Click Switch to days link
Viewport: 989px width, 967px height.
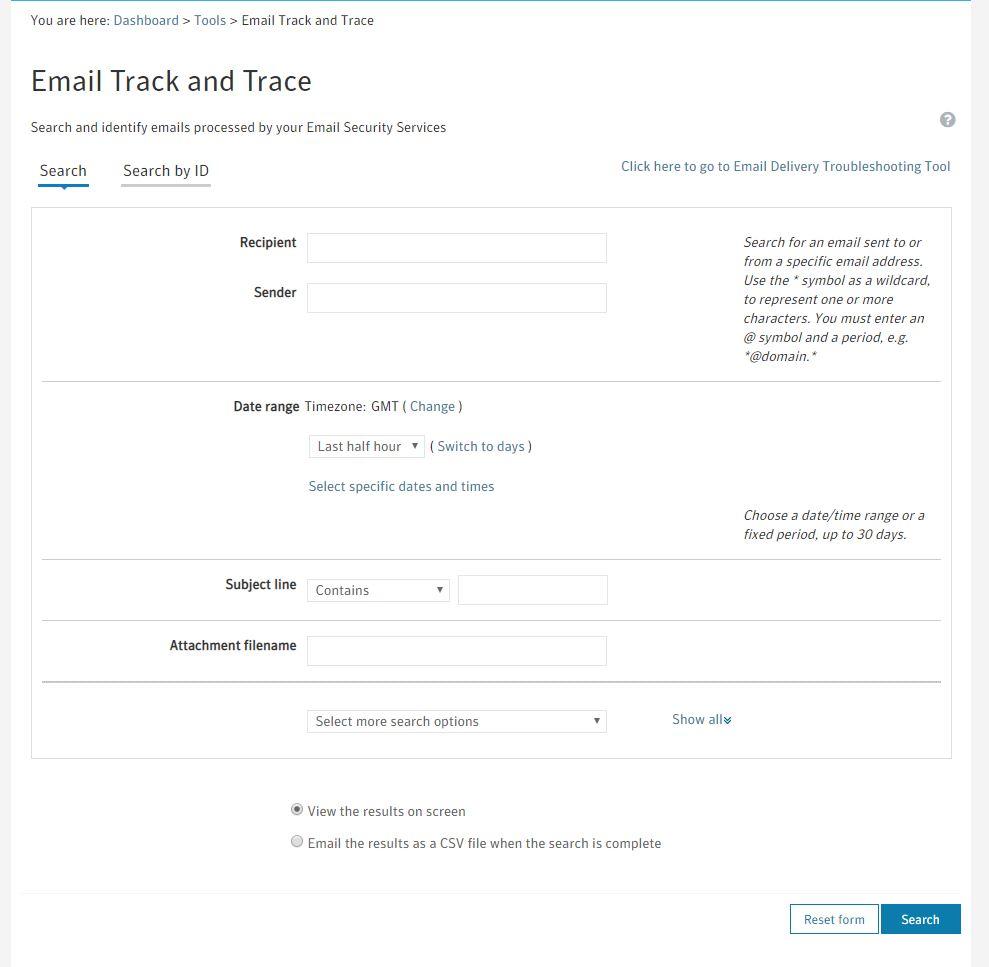[x=481, y=447]
